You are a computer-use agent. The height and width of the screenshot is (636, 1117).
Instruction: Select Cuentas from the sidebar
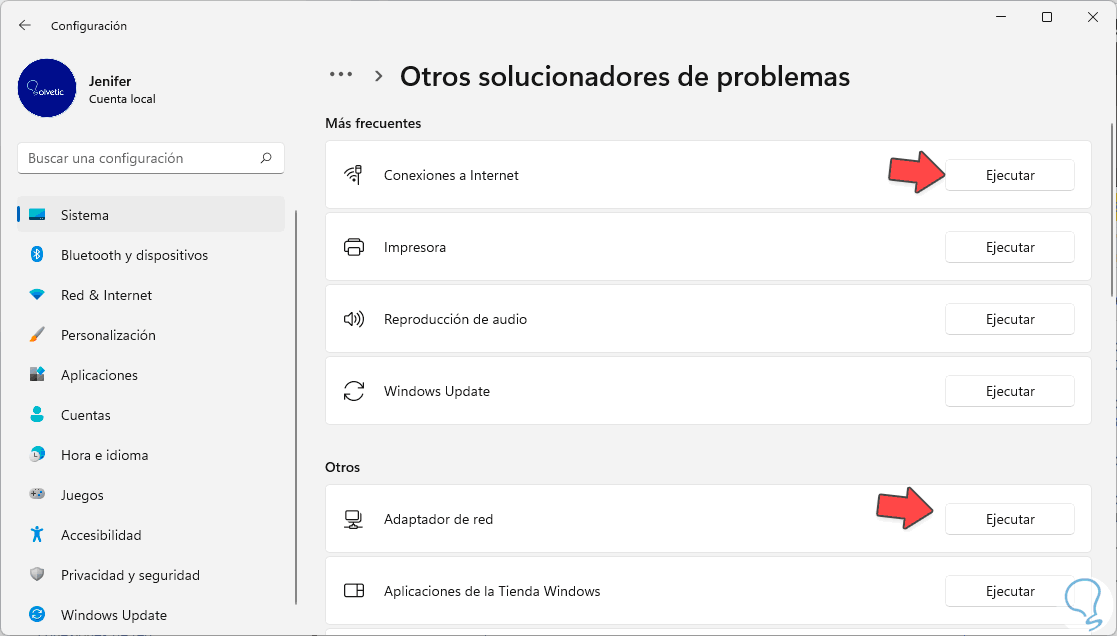(85, 415)
